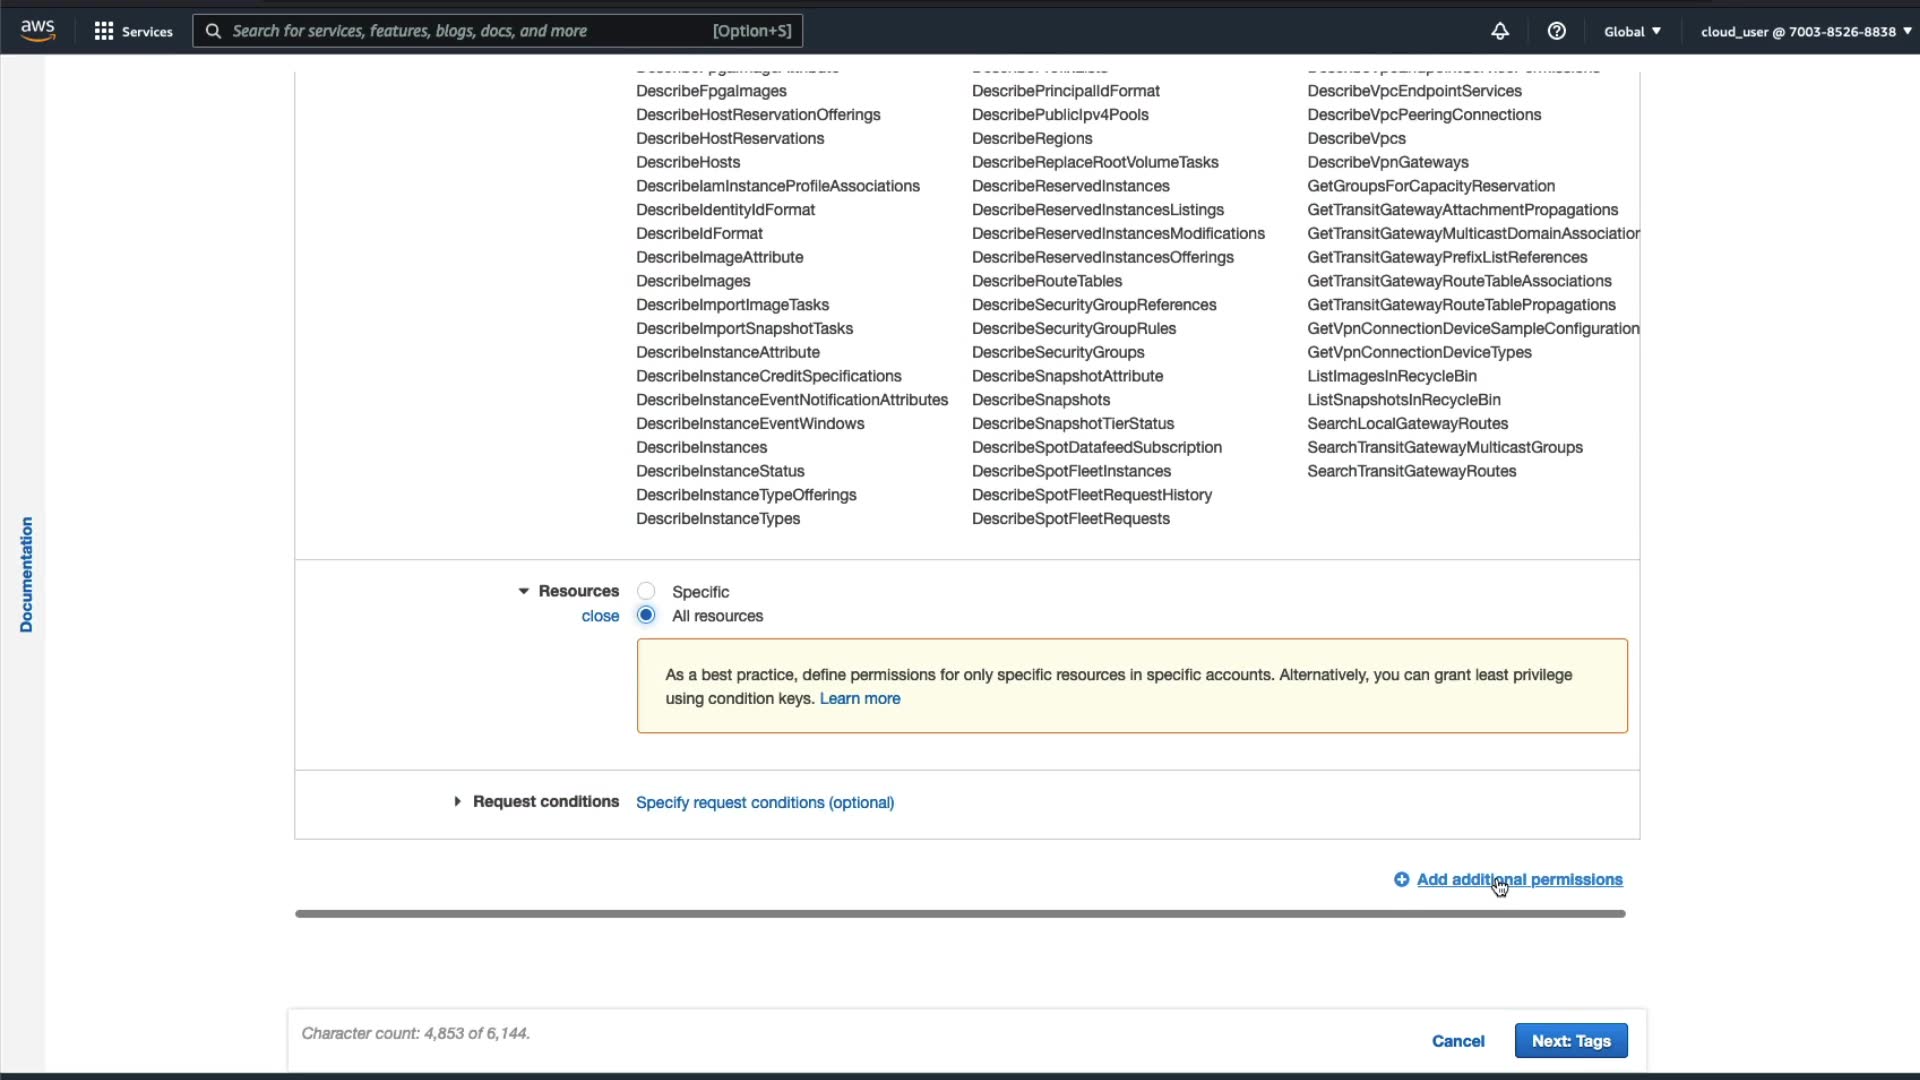1920x1080 pixels.
Task: Open the Global region dropdown
Action: pos(1631,31)
